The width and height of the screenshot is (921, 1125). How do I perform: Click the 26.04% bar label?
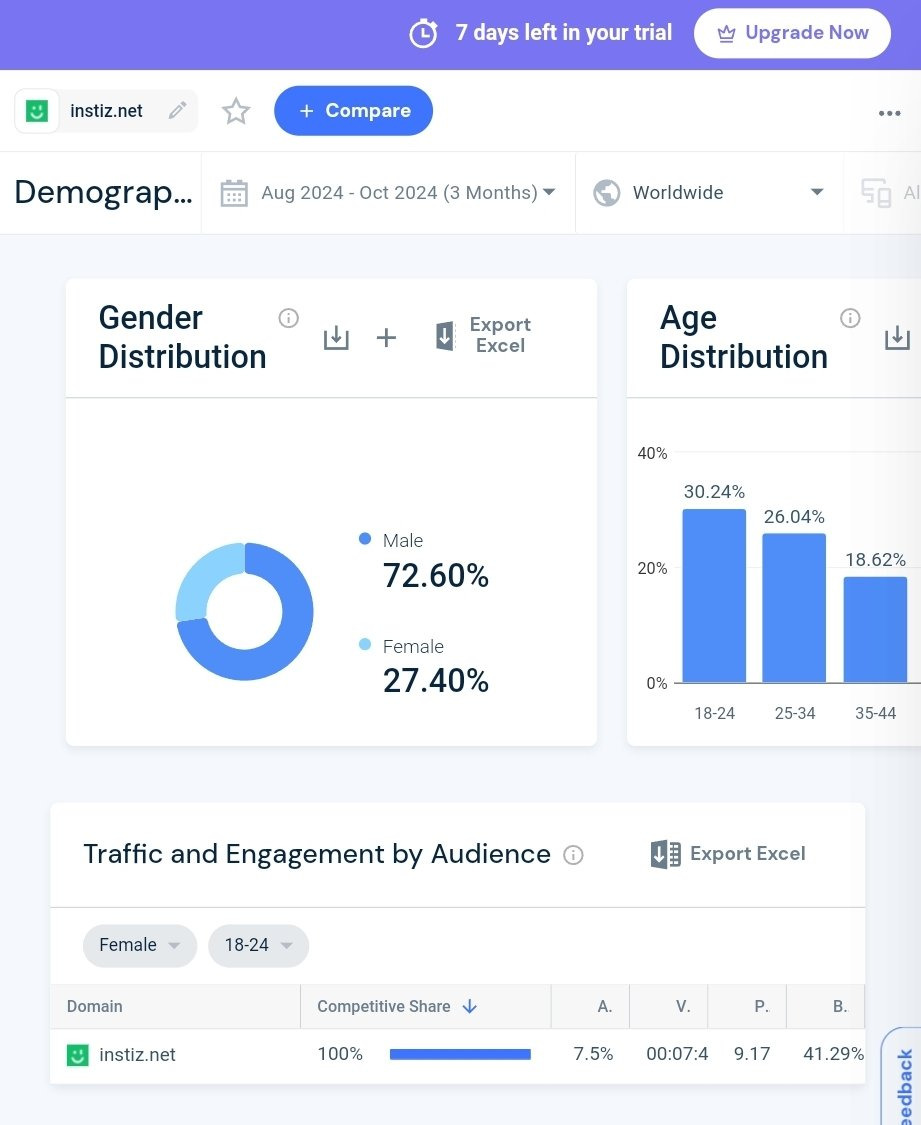coord(794,517)
